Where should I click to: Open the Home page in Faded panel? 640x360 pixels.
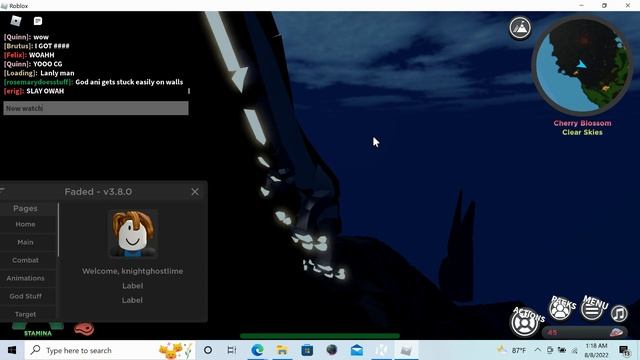tap(25, 224)
